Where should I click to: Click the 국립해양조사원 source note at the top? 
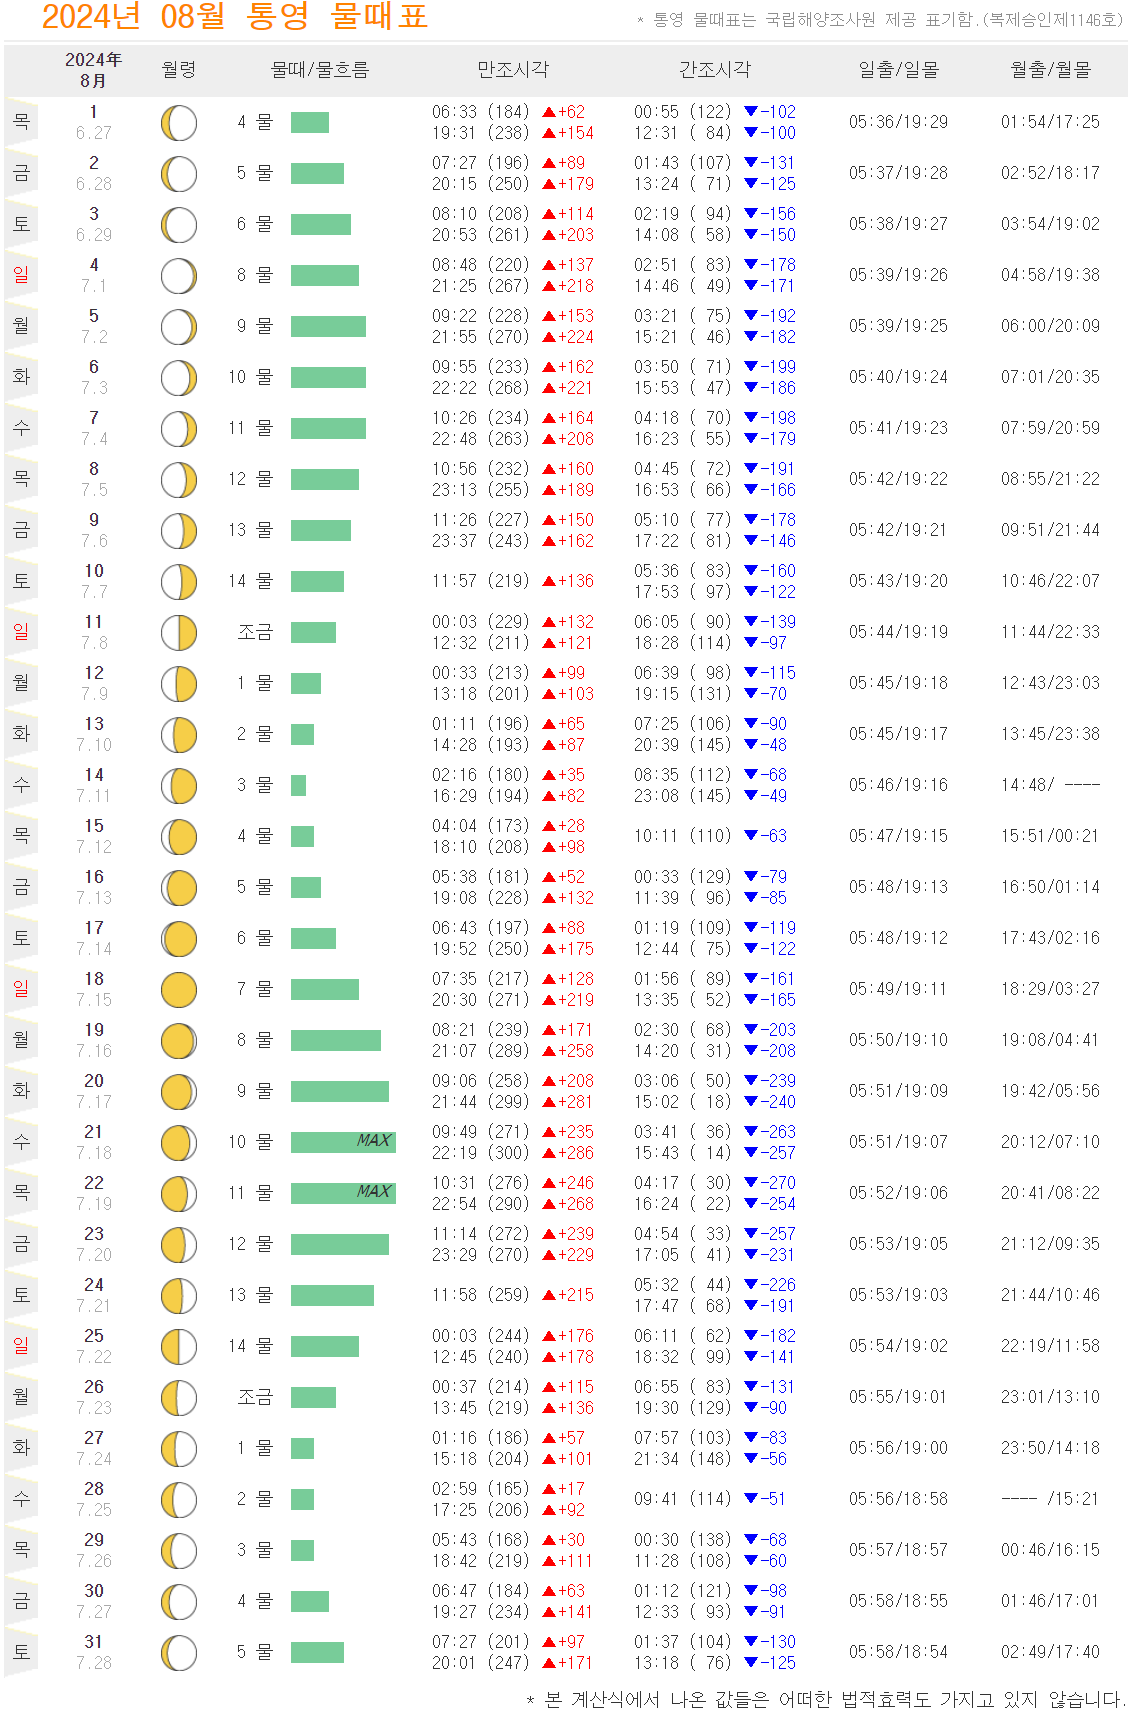pyautogui.click(x=881, y=20)
